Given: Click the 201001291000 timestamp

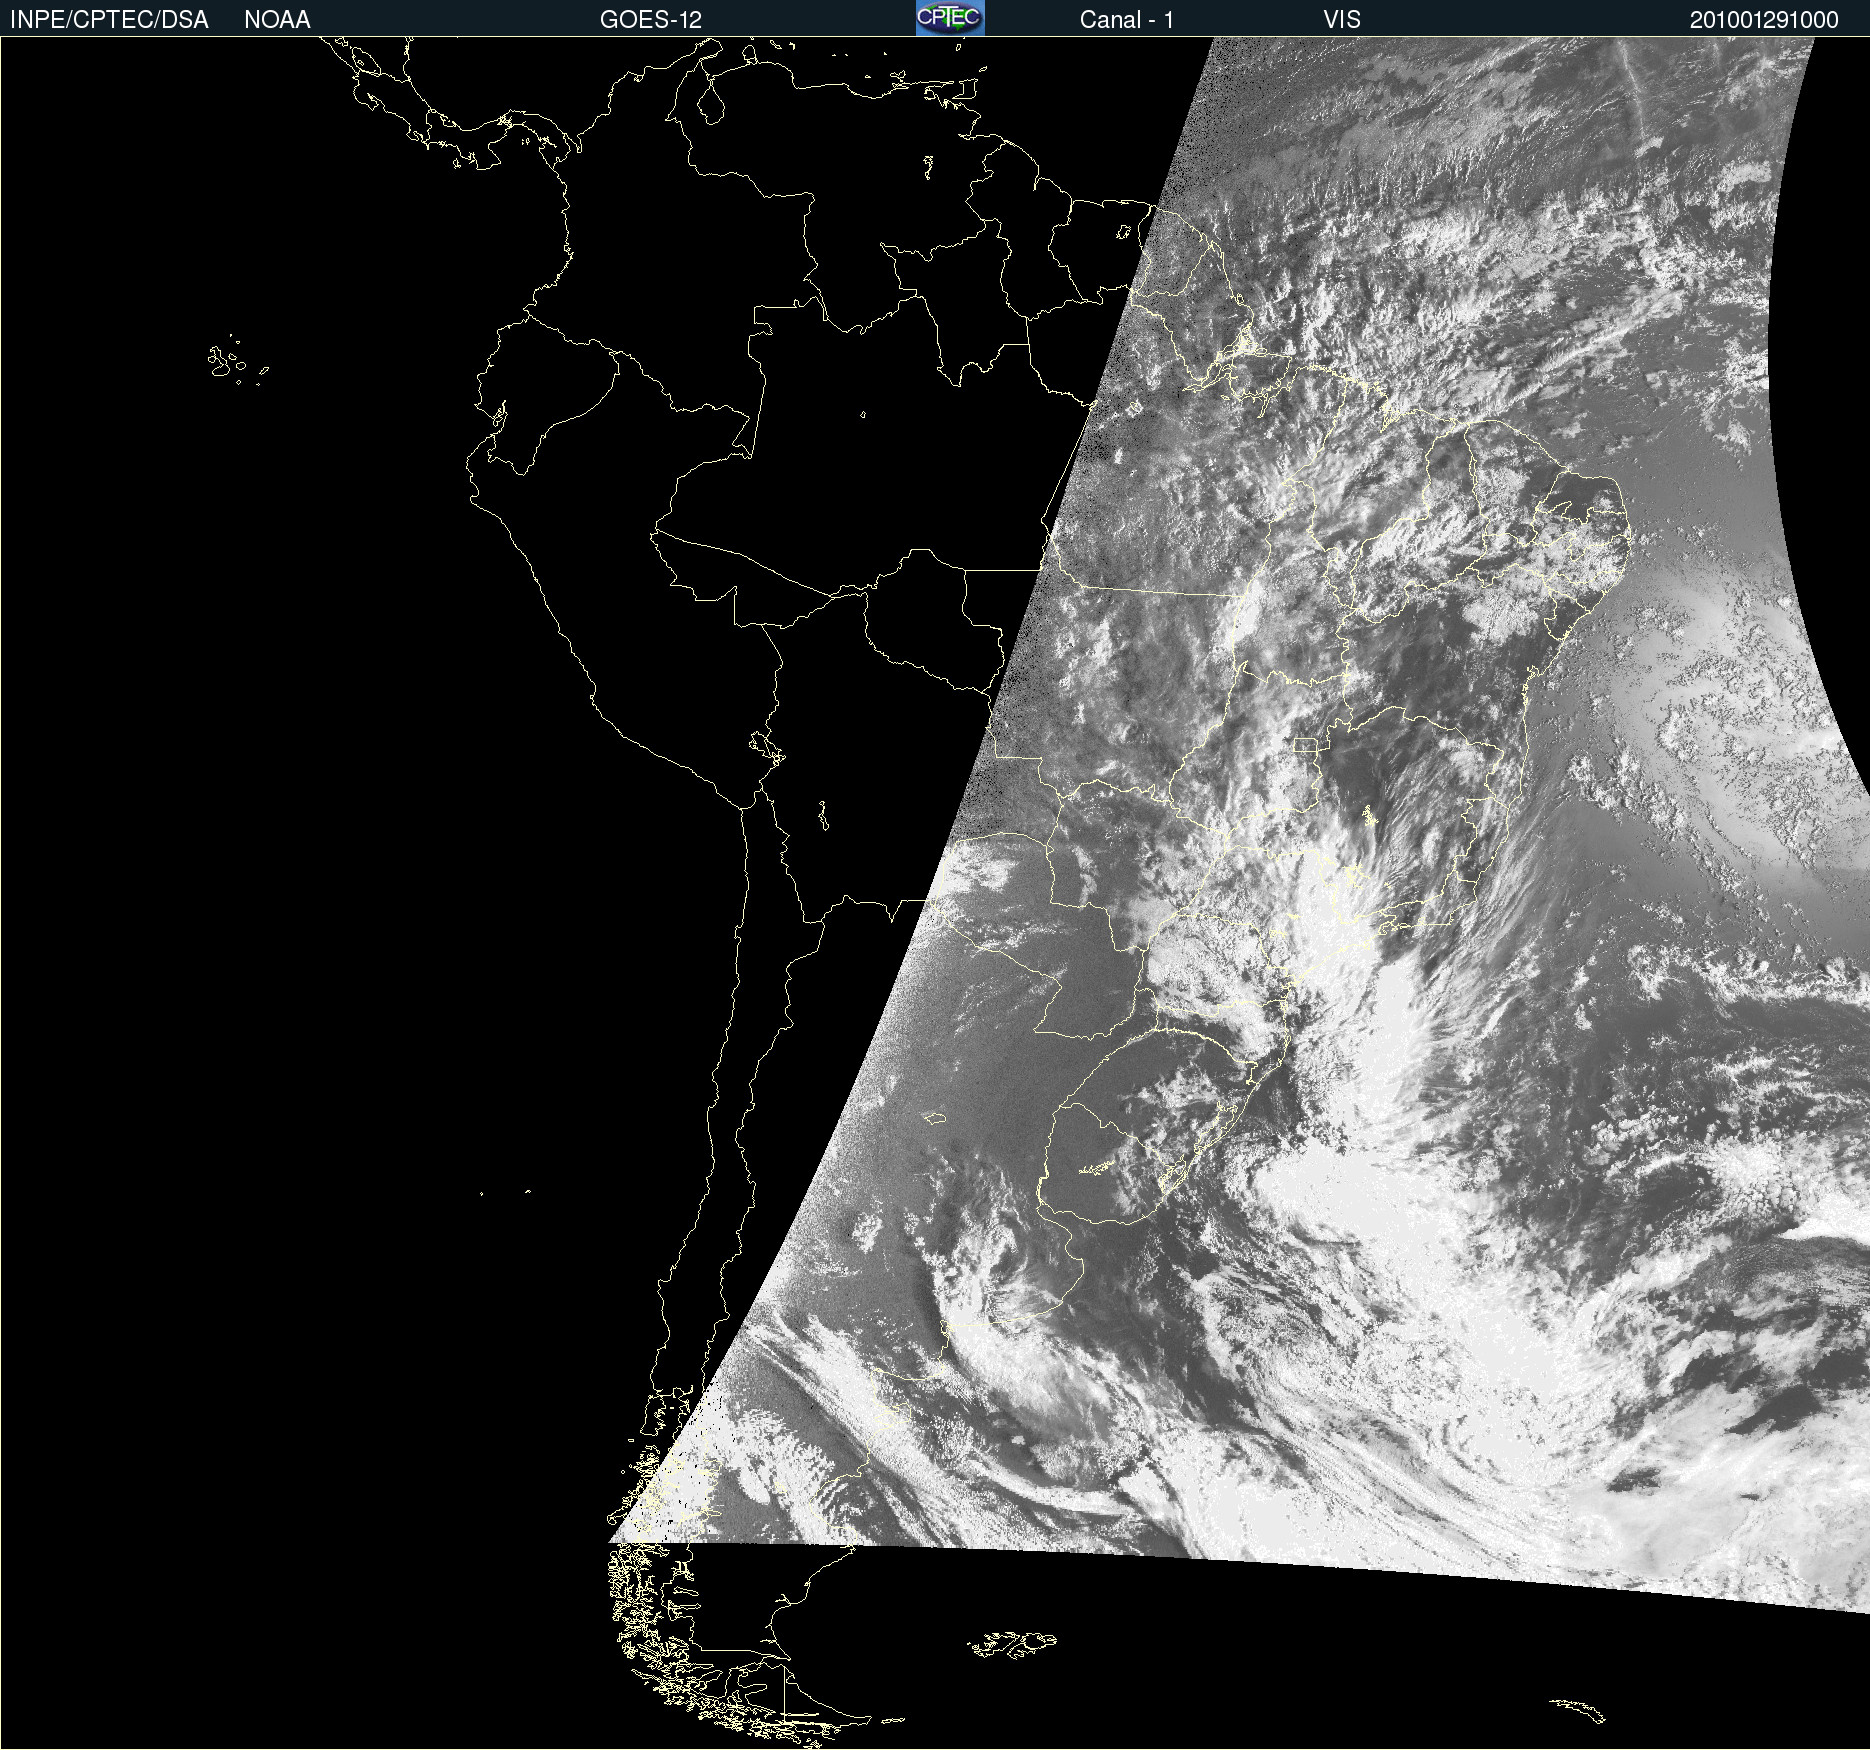Looking at the screenshot, I should click(1764, 20).
